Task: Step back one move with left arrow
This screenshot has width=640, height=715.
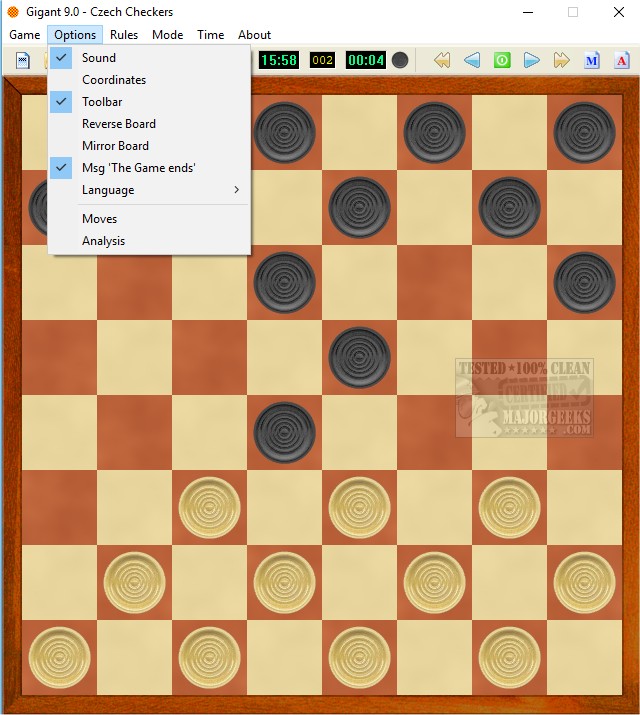Action: pyautogui.click(x=472, y=60)
